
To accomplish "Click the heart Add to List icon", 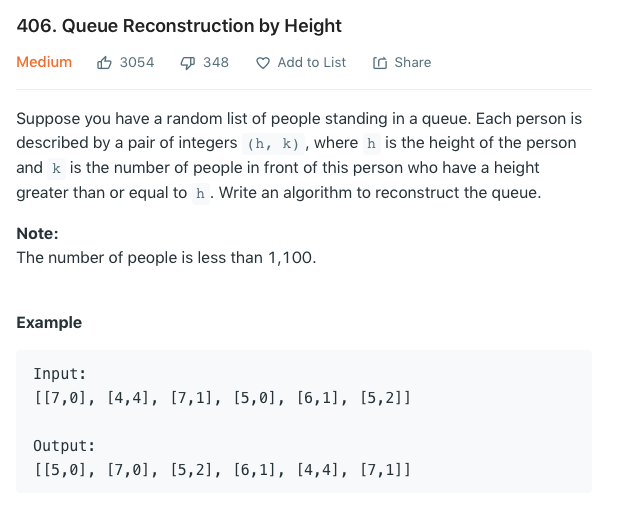I will coord(263,63).
